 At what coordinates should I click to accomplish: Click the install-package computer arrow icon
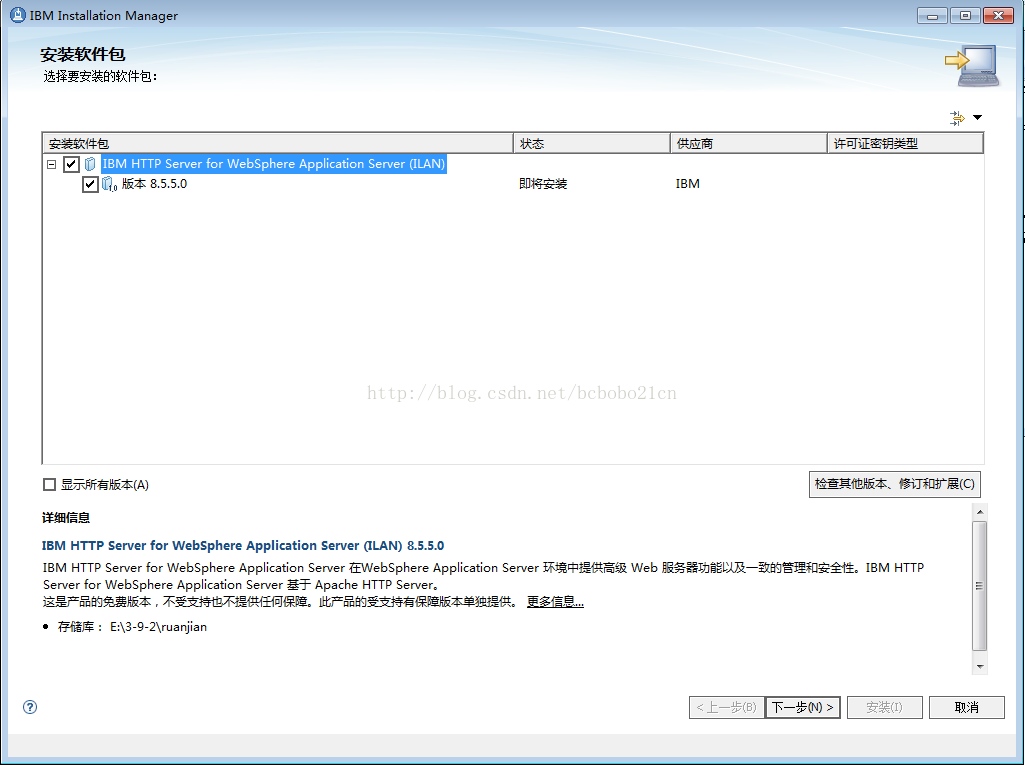972,65
